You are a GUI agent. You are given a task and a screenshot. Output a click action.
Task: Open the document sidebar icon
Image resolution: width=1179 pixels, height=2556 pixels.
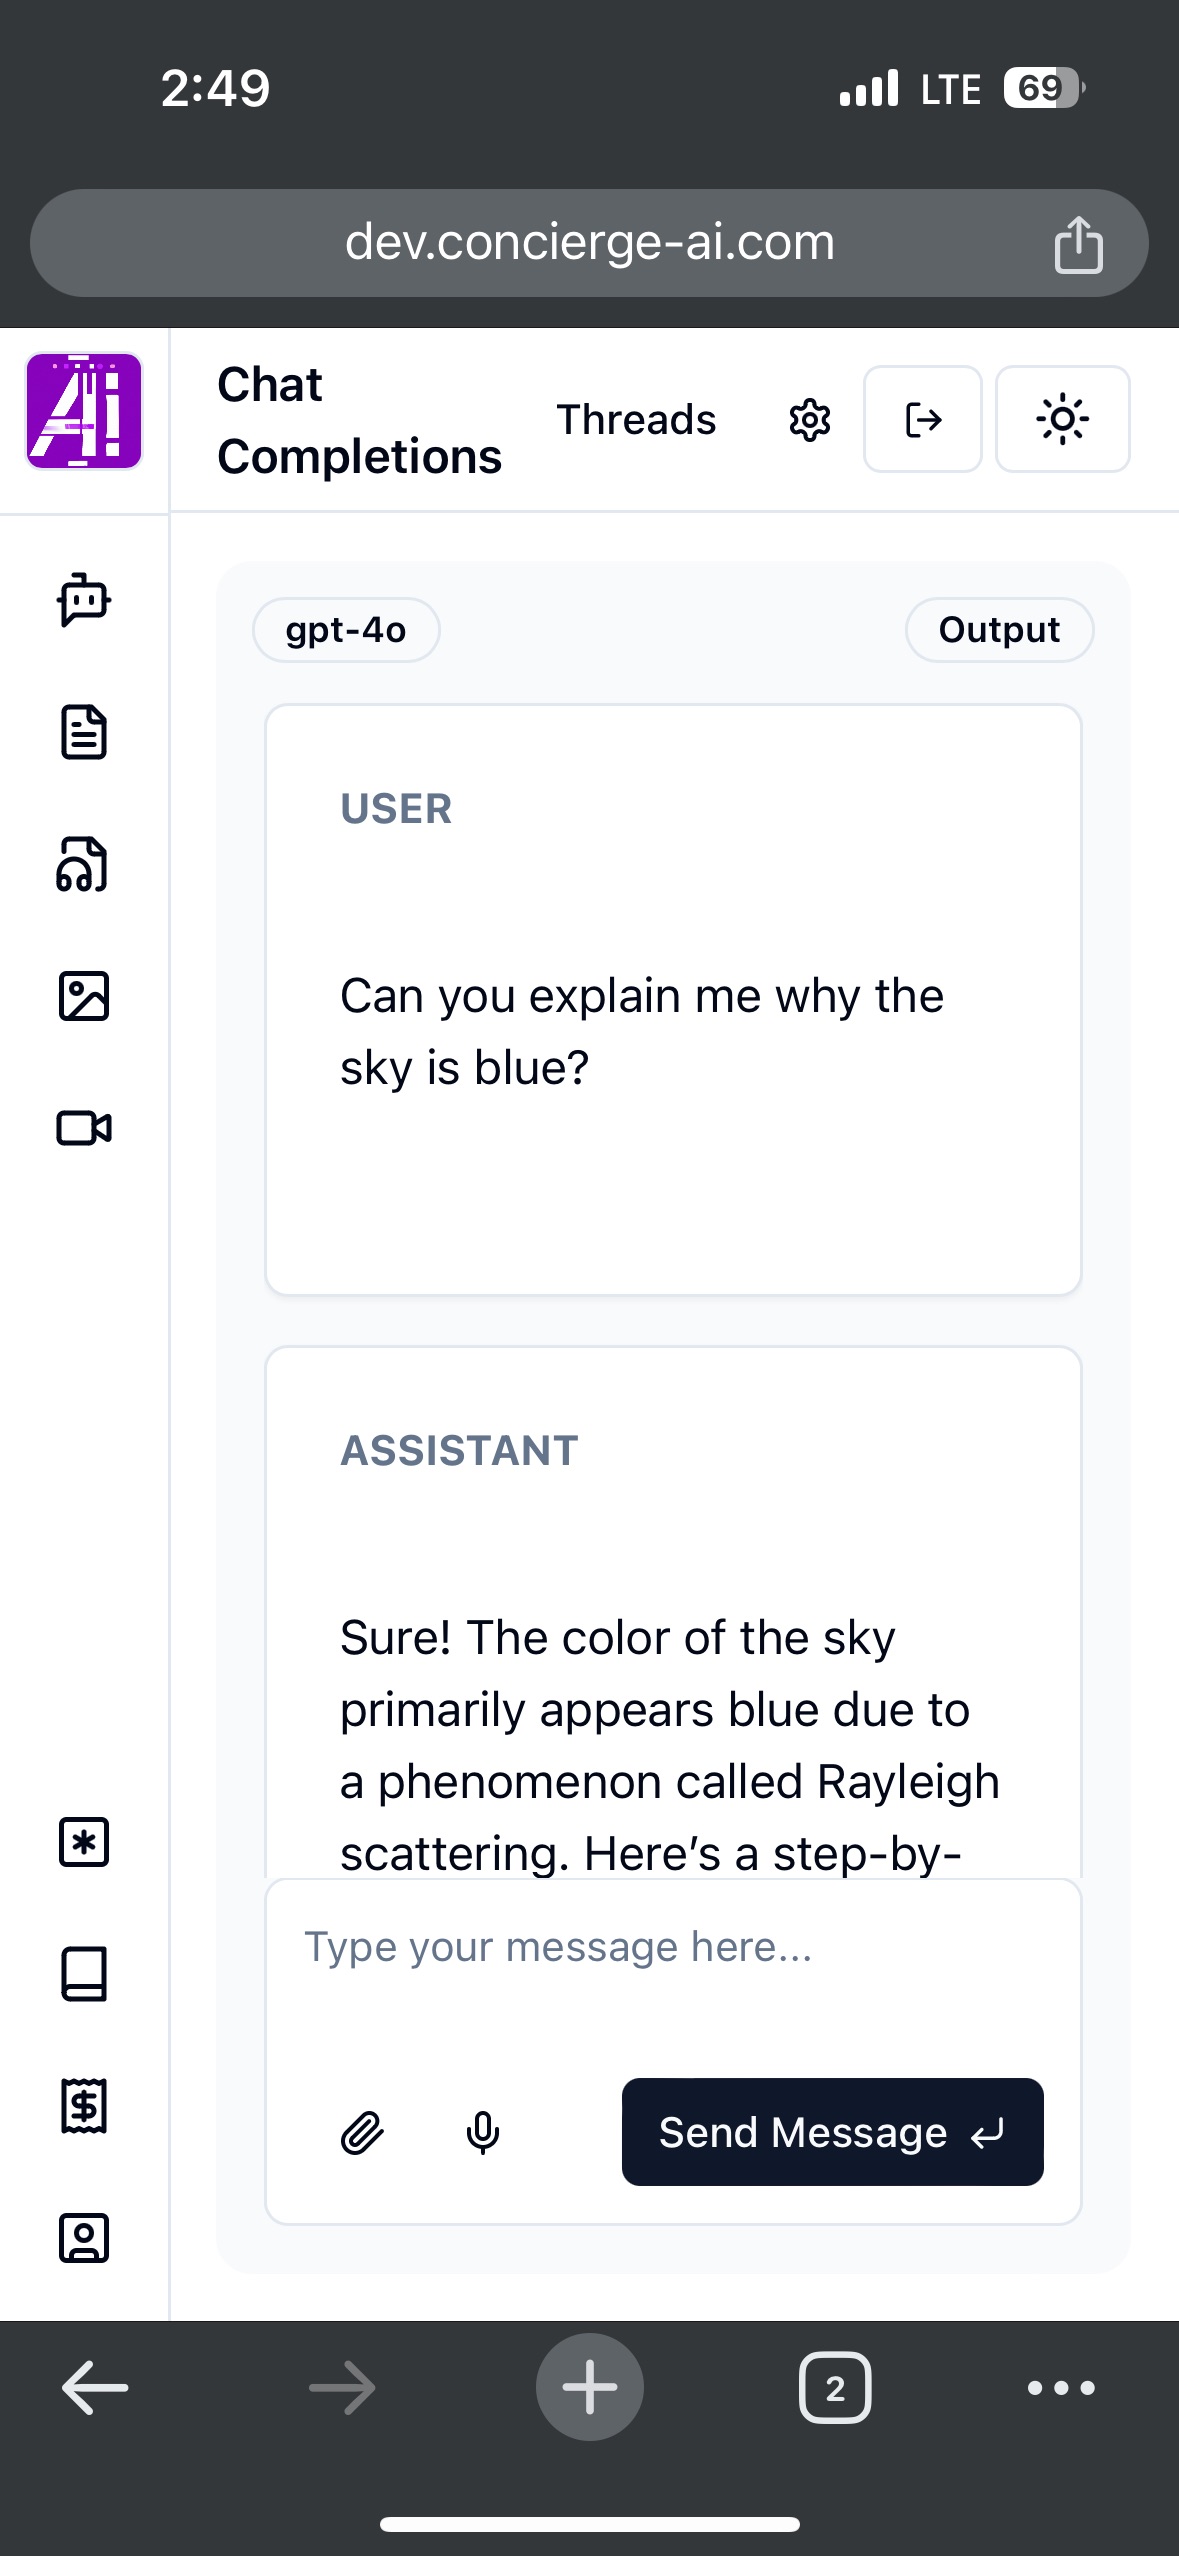point(84,732)
